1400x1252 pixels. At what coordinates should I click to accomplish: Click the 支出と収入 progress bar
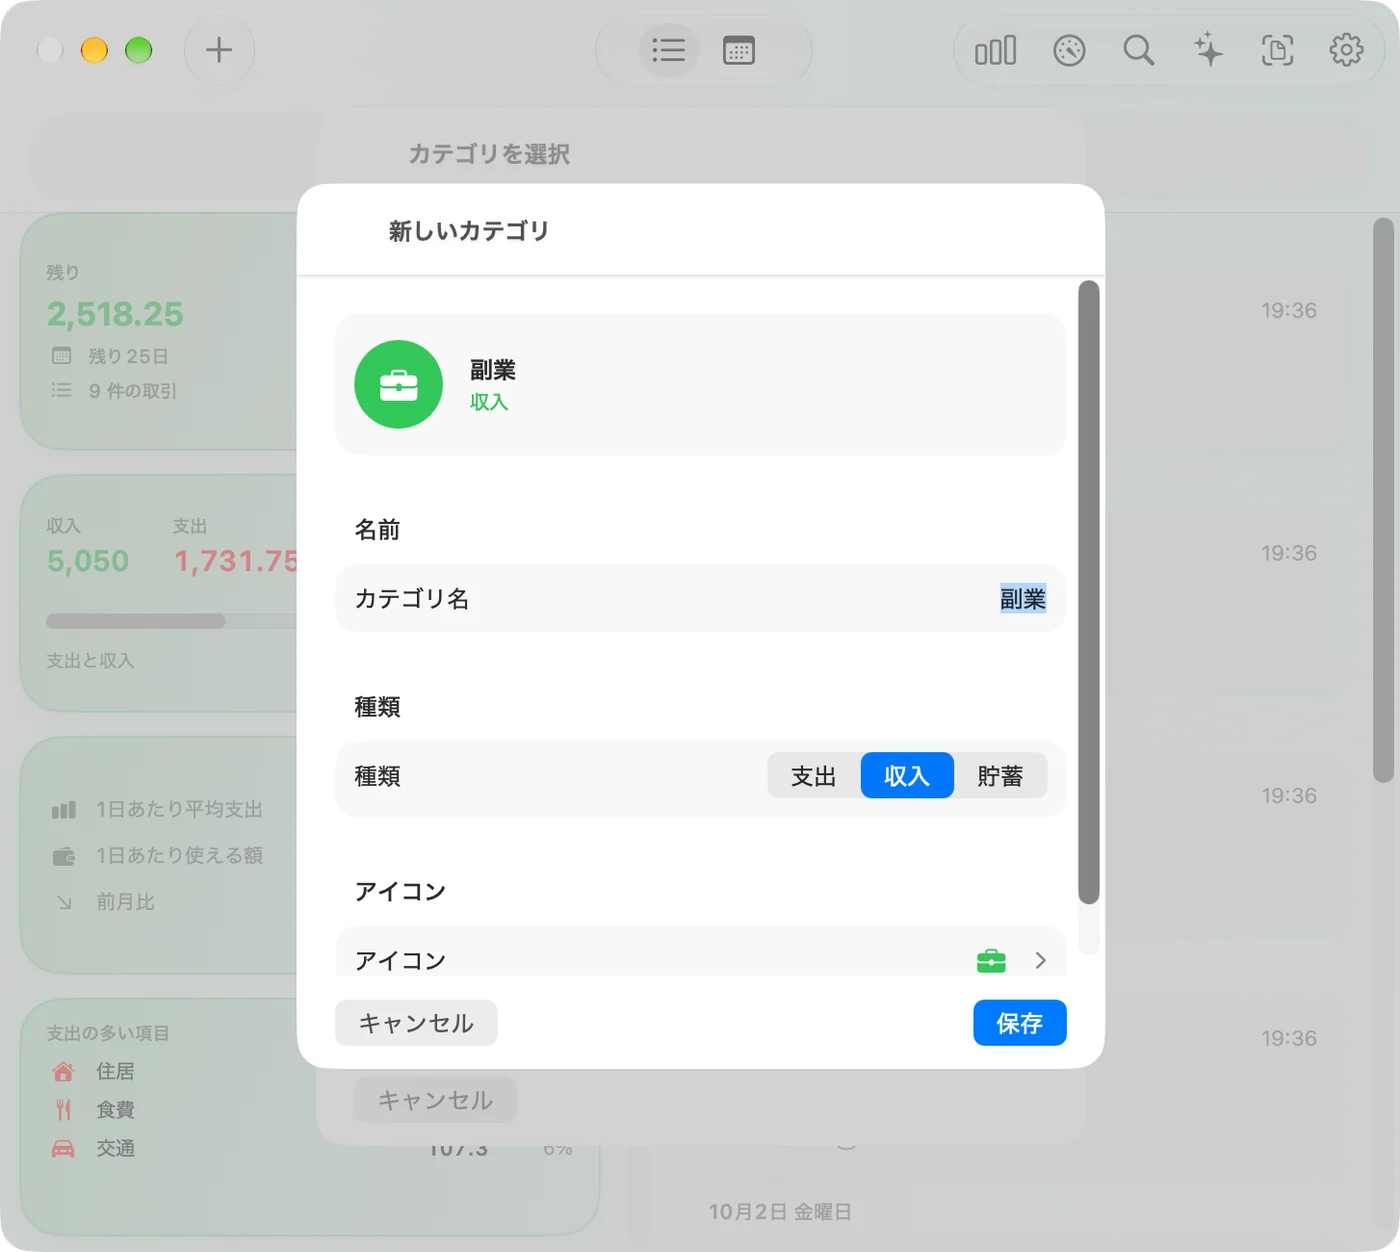tap(172, 621)
